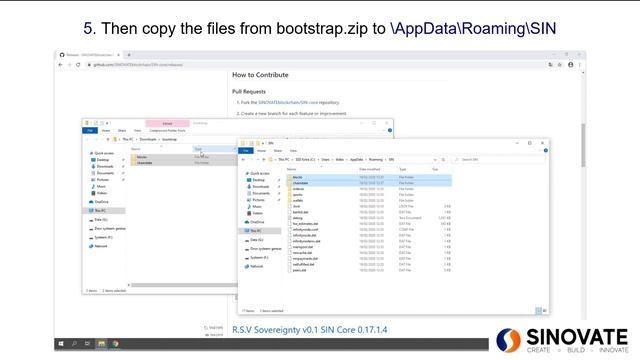
Task: Sort by Date modified column in SIN window
Action: [369, 169]
